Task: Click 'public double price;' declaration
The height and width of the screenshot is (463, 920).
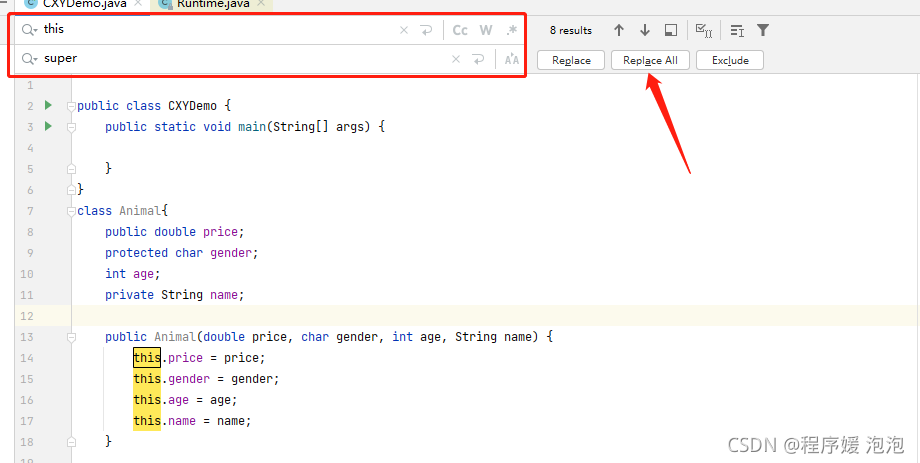Action: point(174,232)
